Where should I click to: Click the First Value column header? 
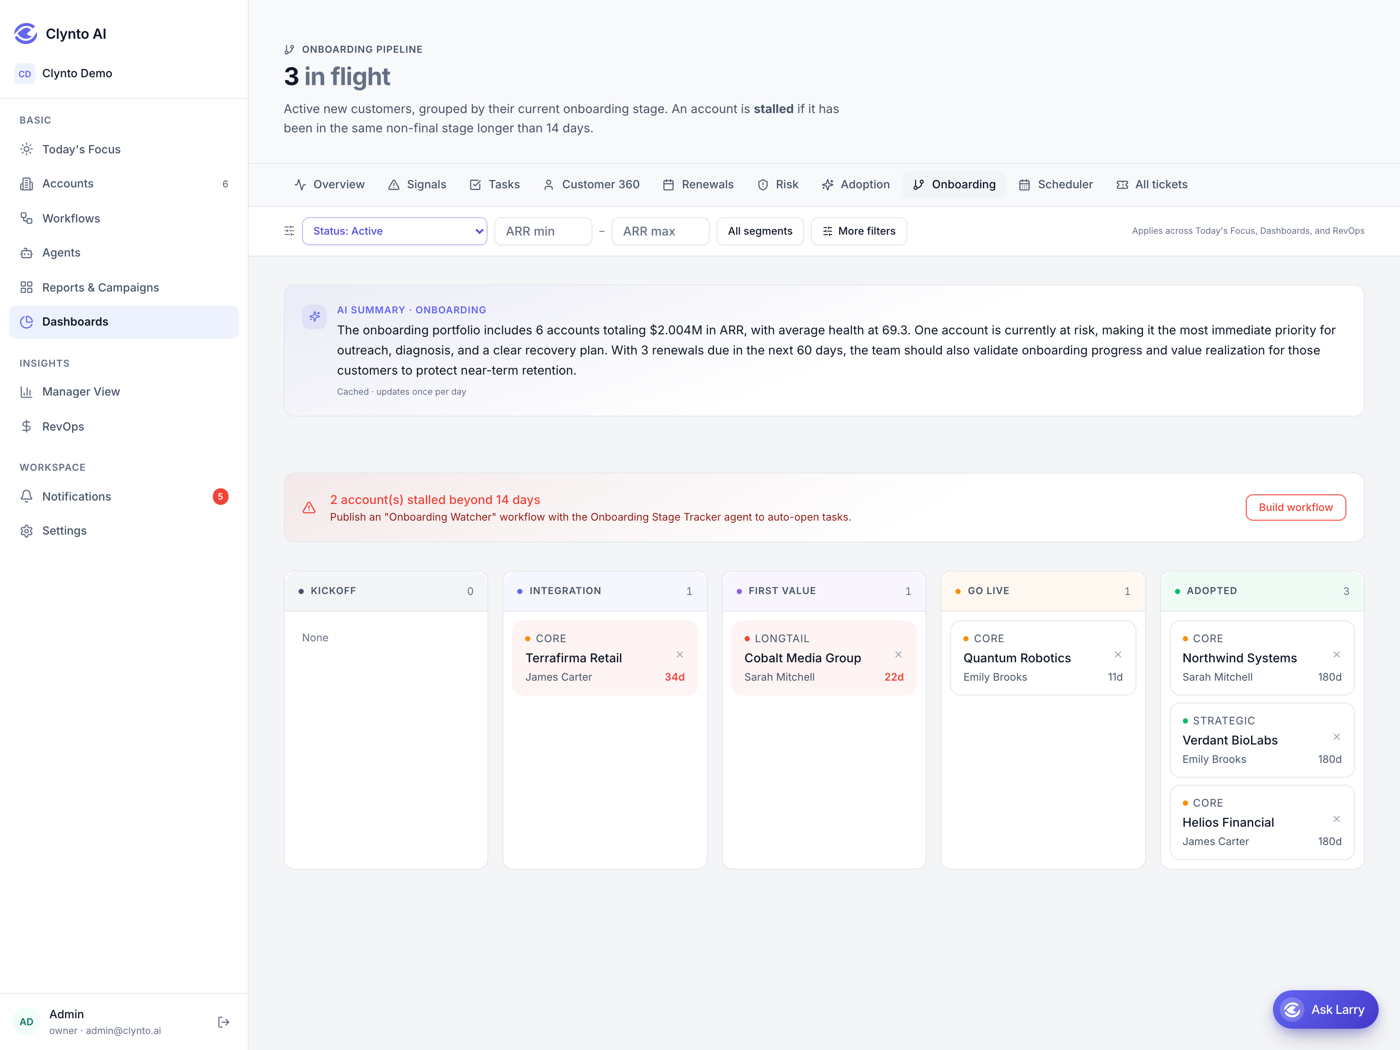(x=824, y=591)
